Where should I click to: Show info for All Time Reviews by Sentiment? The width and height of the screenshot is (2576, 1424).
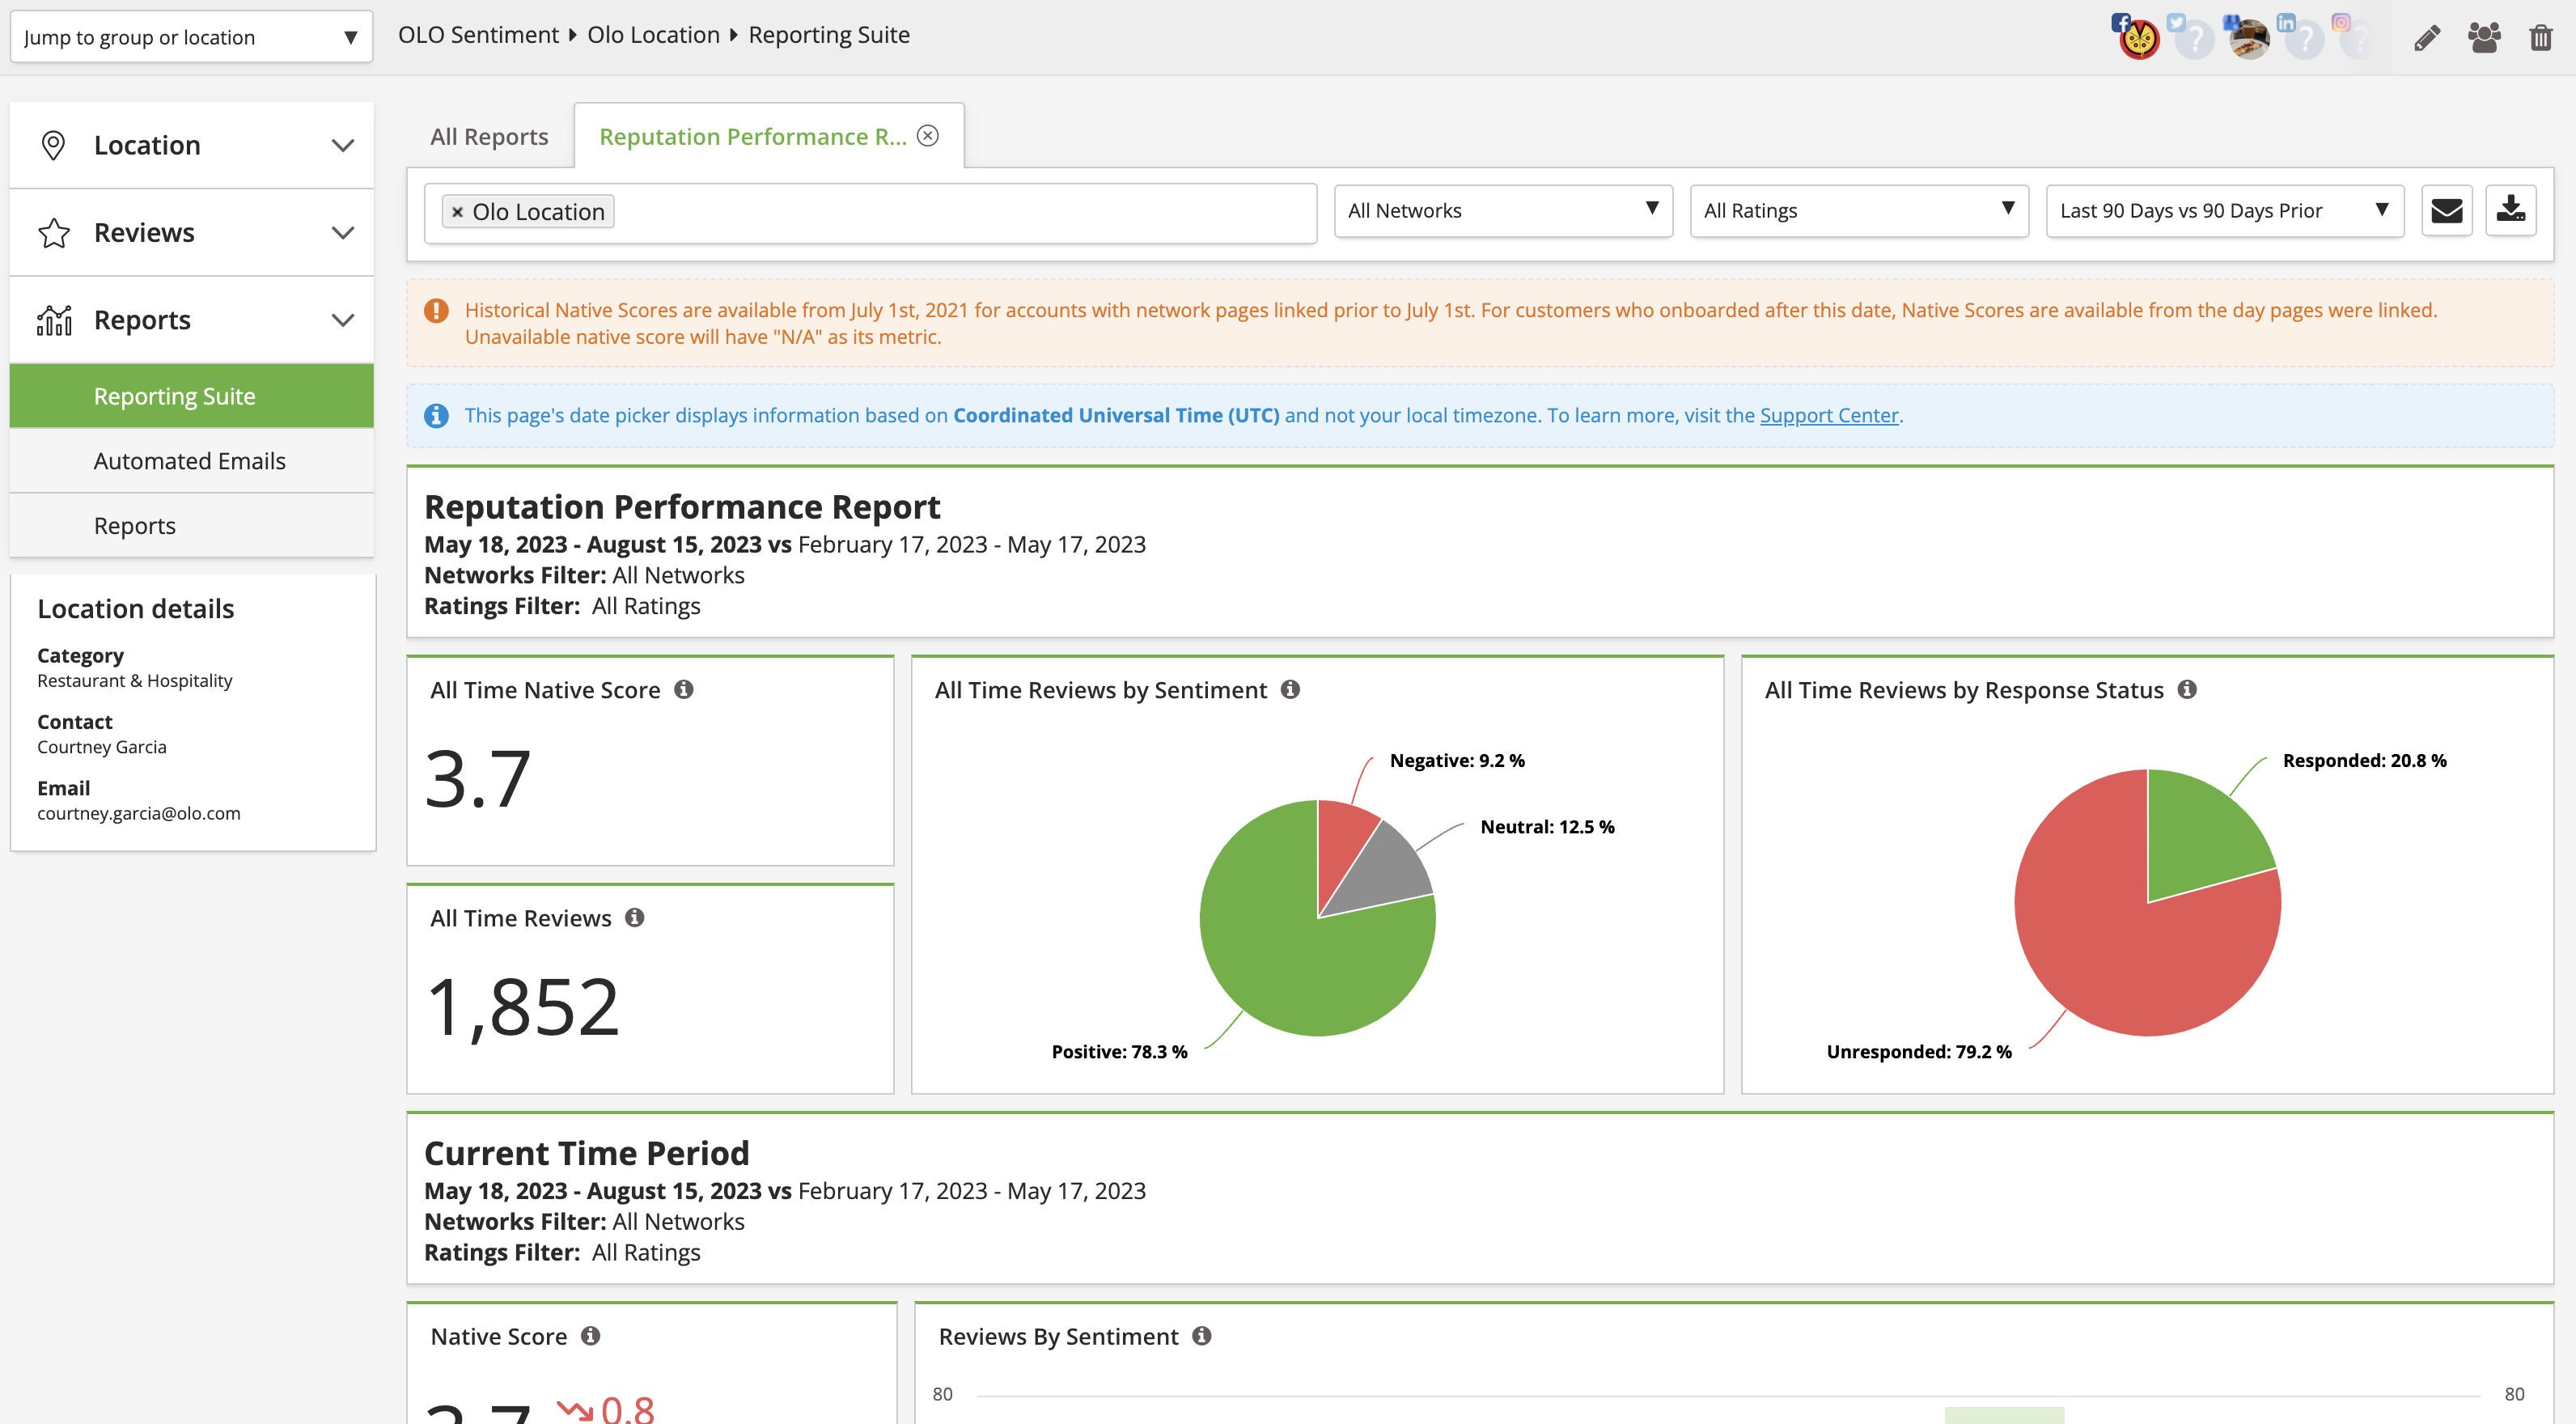click(1290, 690)
